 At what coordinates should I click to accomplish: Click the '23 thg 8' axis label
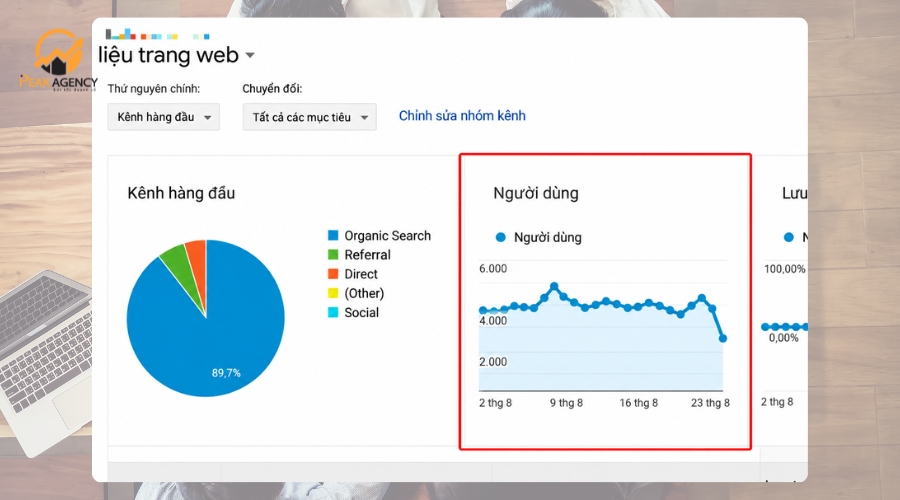[x=711, y=403]
